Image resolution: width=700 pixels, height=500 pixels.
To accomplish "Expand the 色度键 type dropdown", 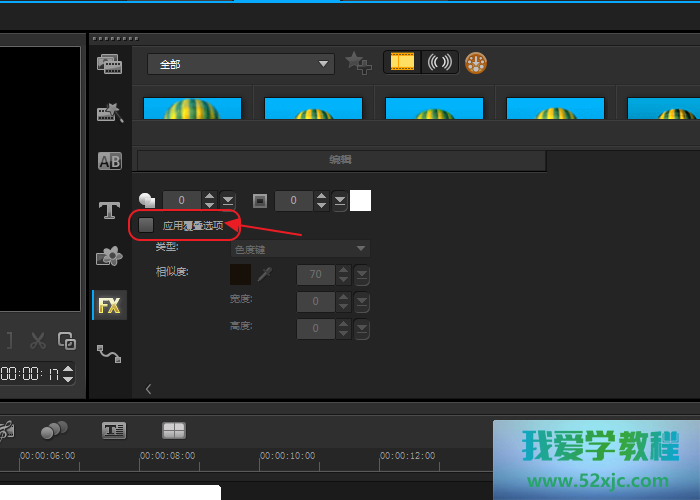I will tap(300, 248).
